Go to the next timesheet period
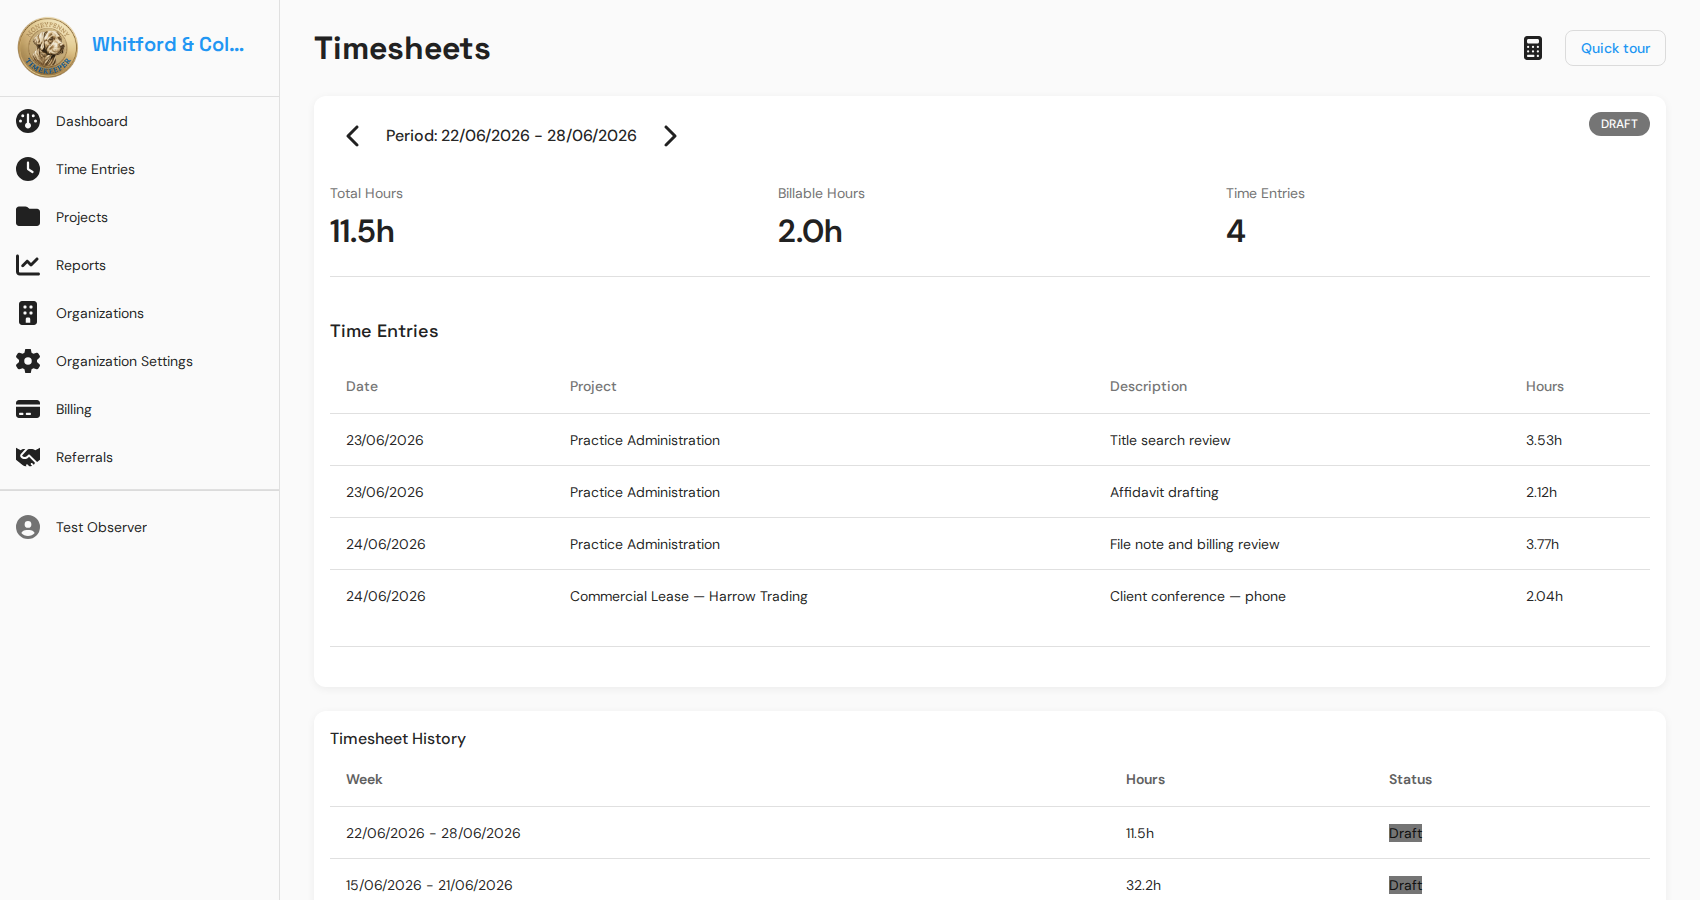The image size is (1700, 900). pos(670,136)
